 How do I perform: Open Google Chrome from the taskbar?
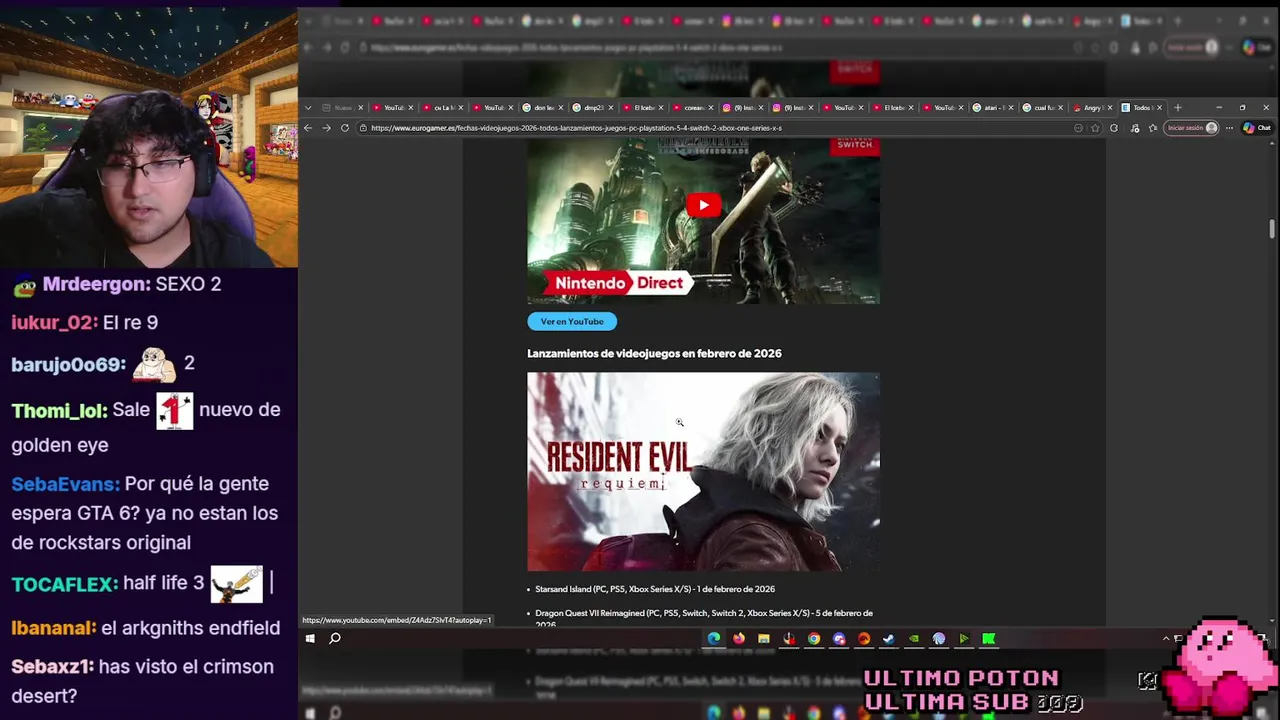pyautogui.click(x=814, y=638)
